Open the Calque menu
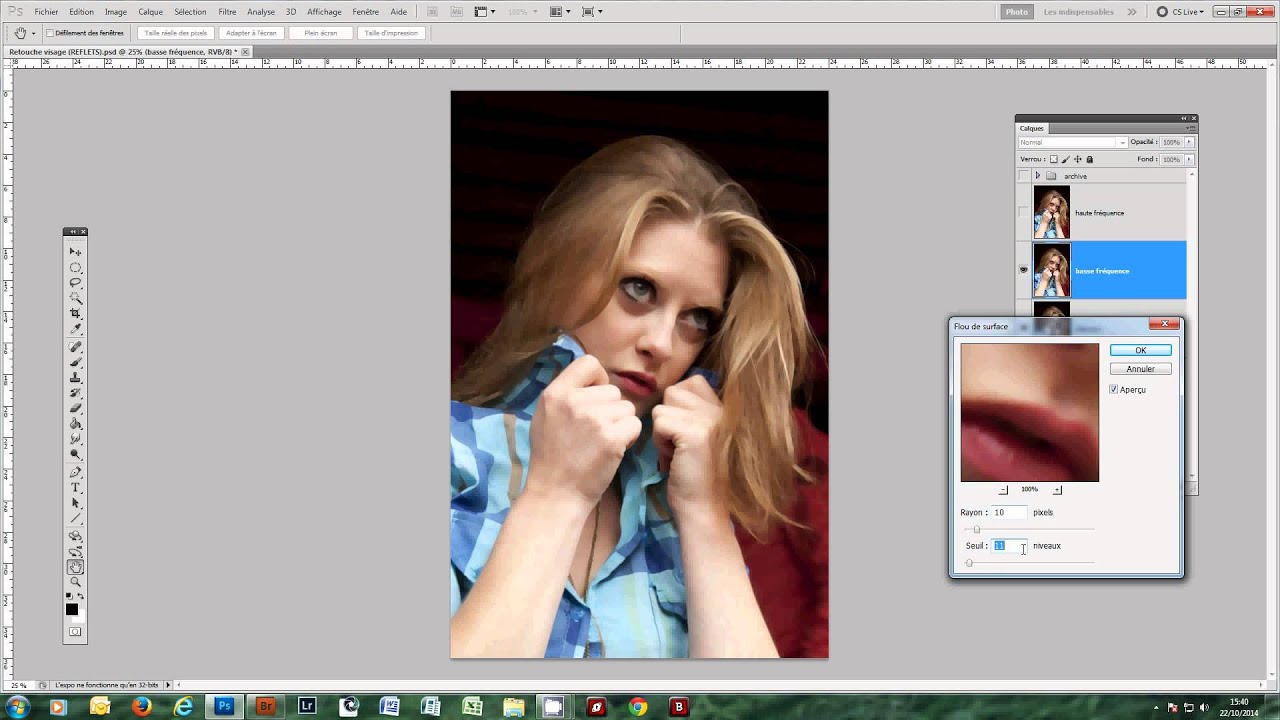The image size is (1280, 720). pos(151,12)
